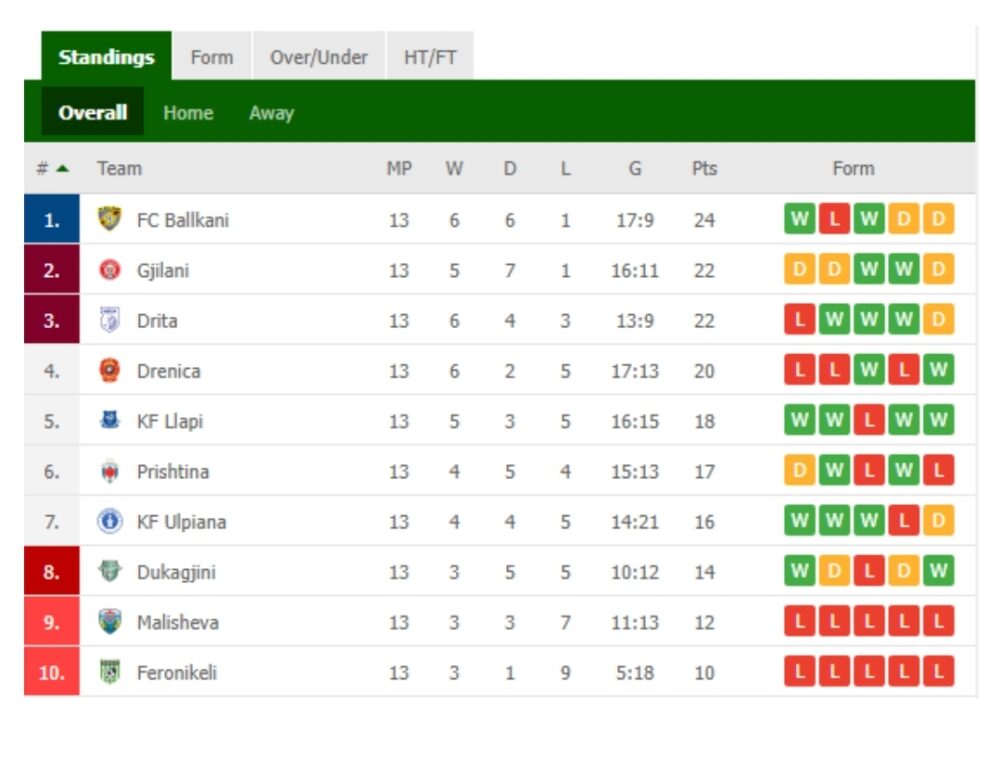Sort standings by Pts column header
The width and height of the screenshot is (1000, 758).
tap(704, 168)
